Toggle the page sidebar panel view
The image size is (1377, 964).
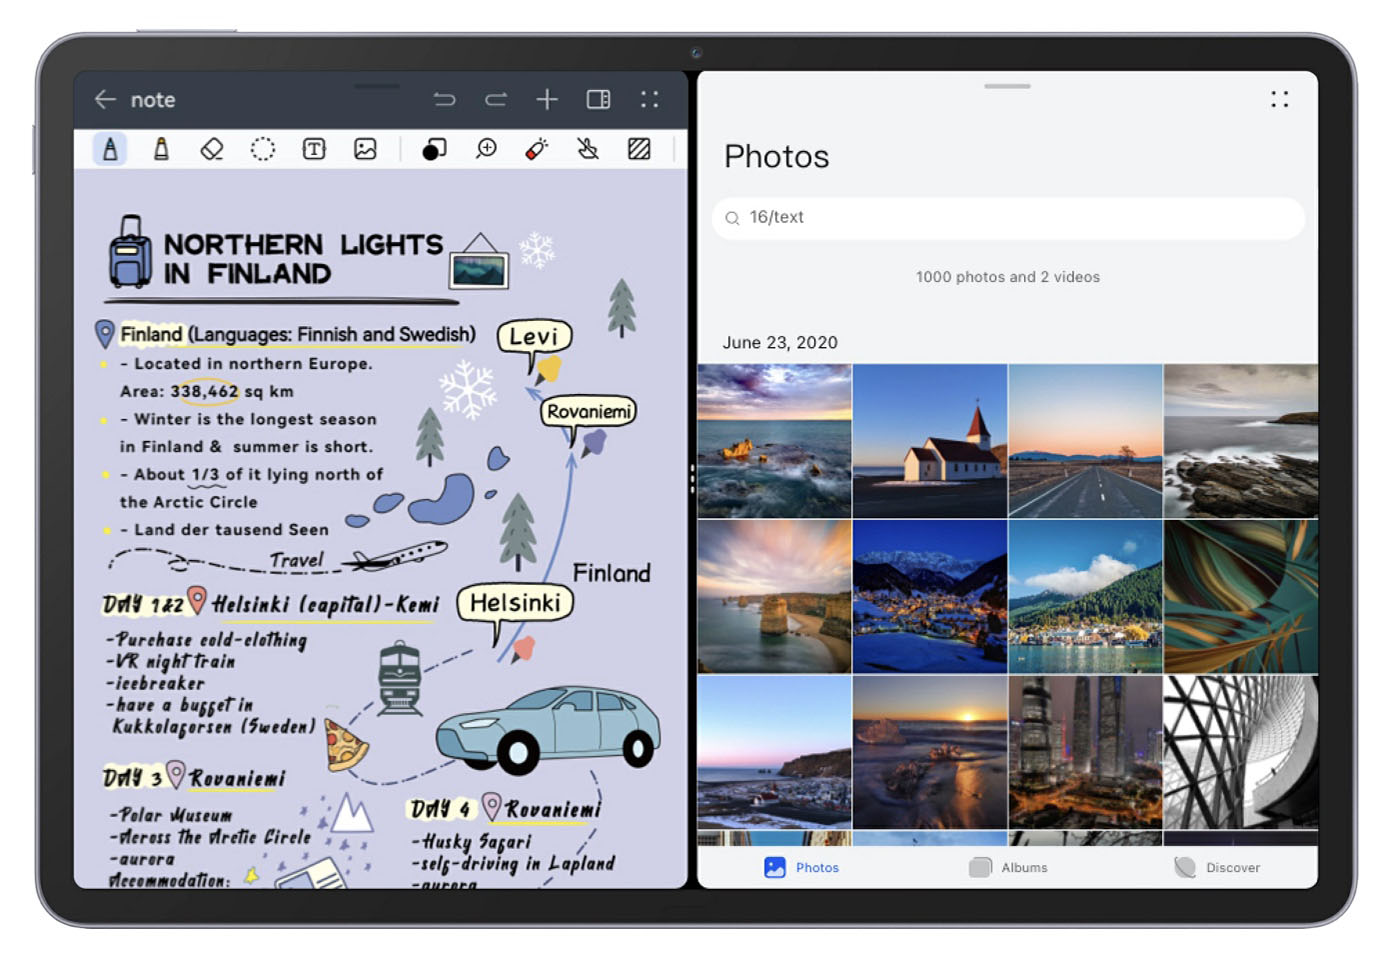tap(598, 99)
